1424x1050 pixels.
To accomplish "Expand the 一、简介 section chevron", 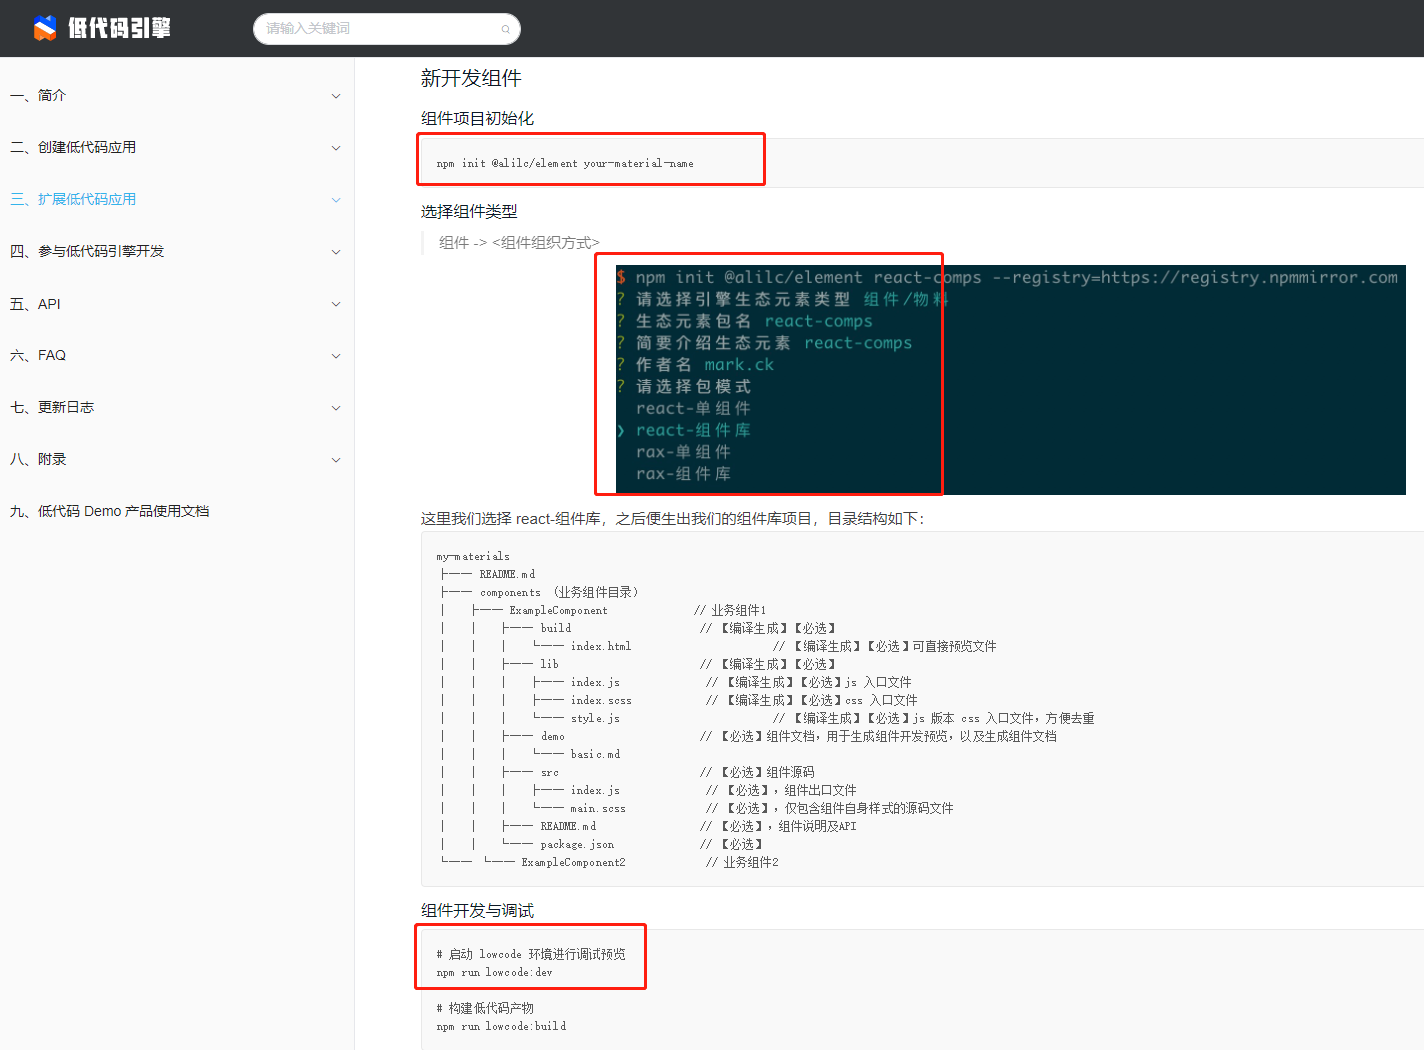I will pyautogui.click(x=336, y=96).
